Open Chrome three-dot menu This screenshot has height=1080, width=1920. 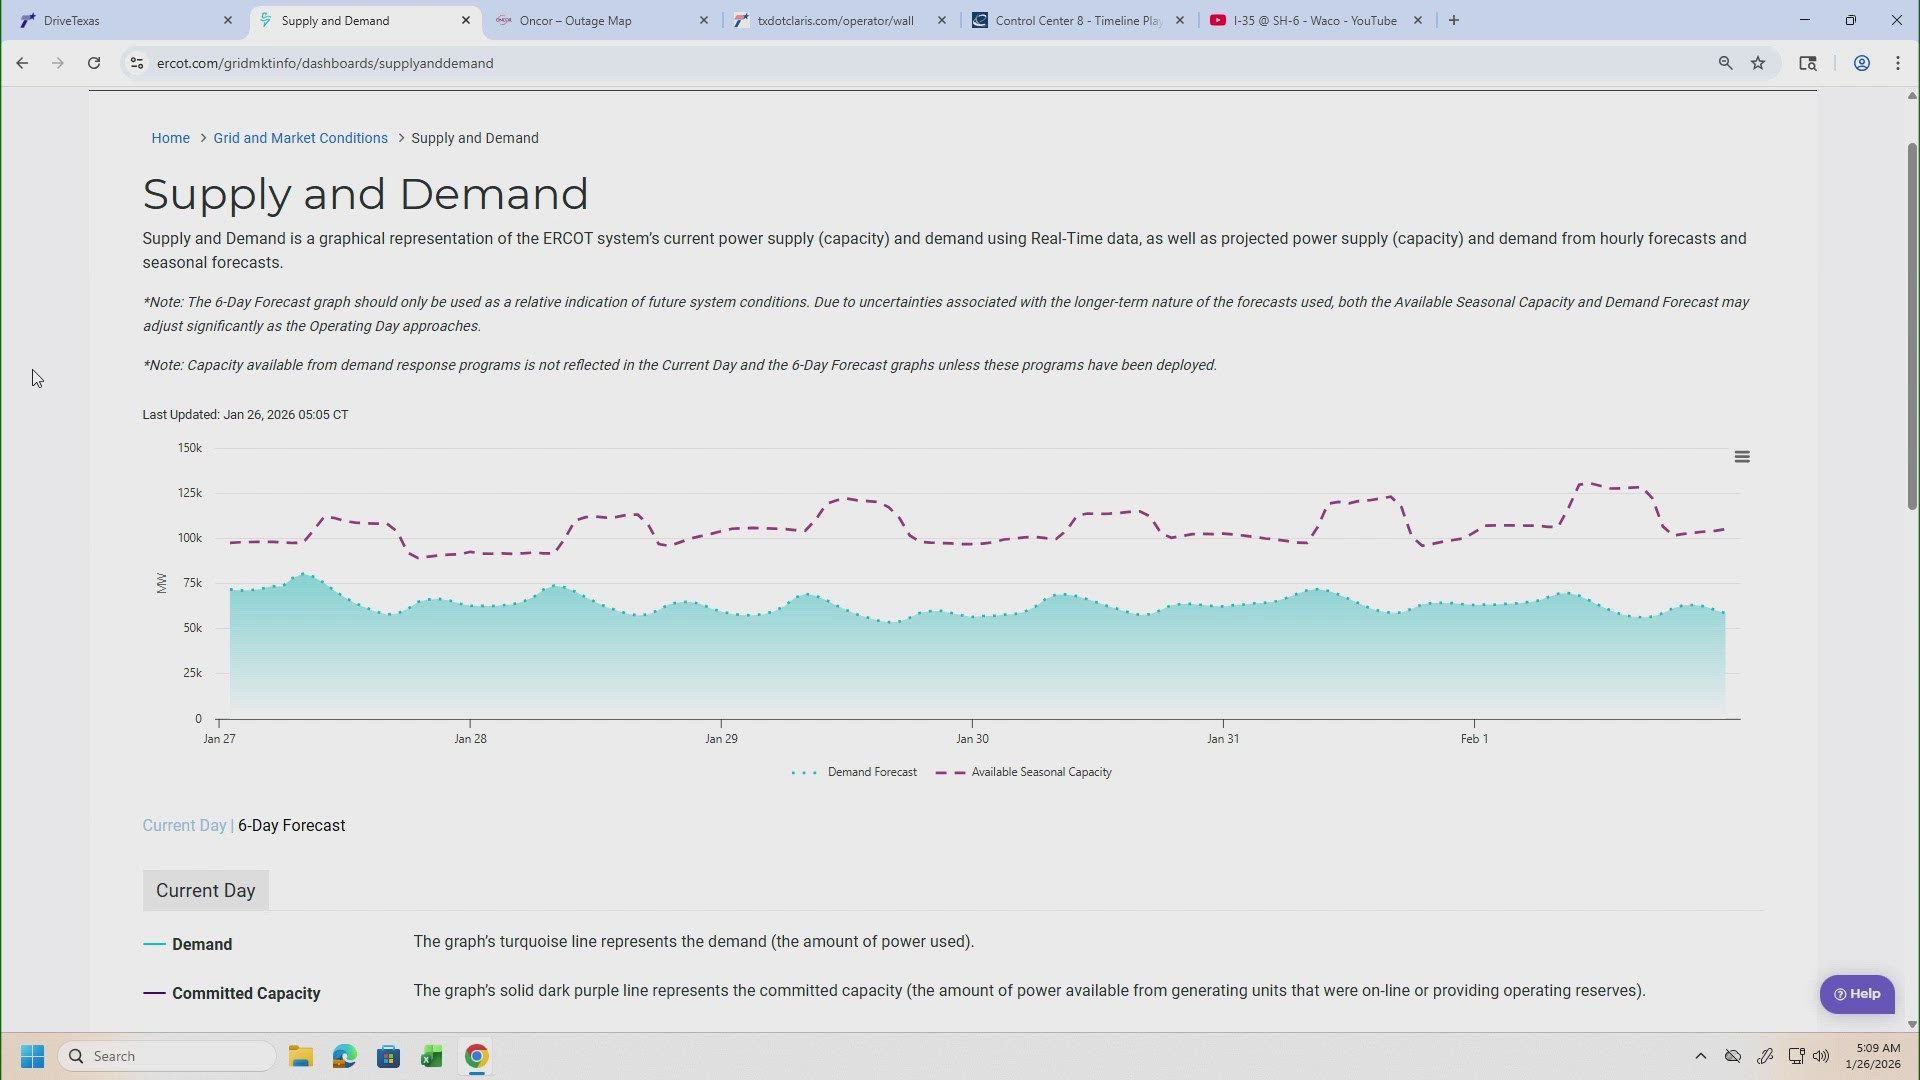(x=1897, y=63)
